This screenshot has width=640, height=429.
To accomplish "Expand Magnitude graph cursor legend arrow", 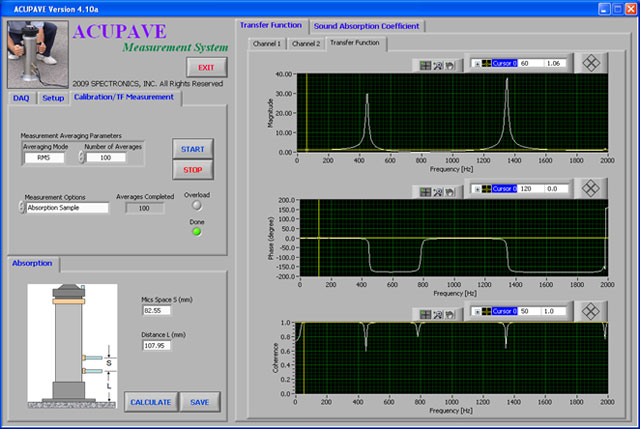I will [x=477, y=64].
